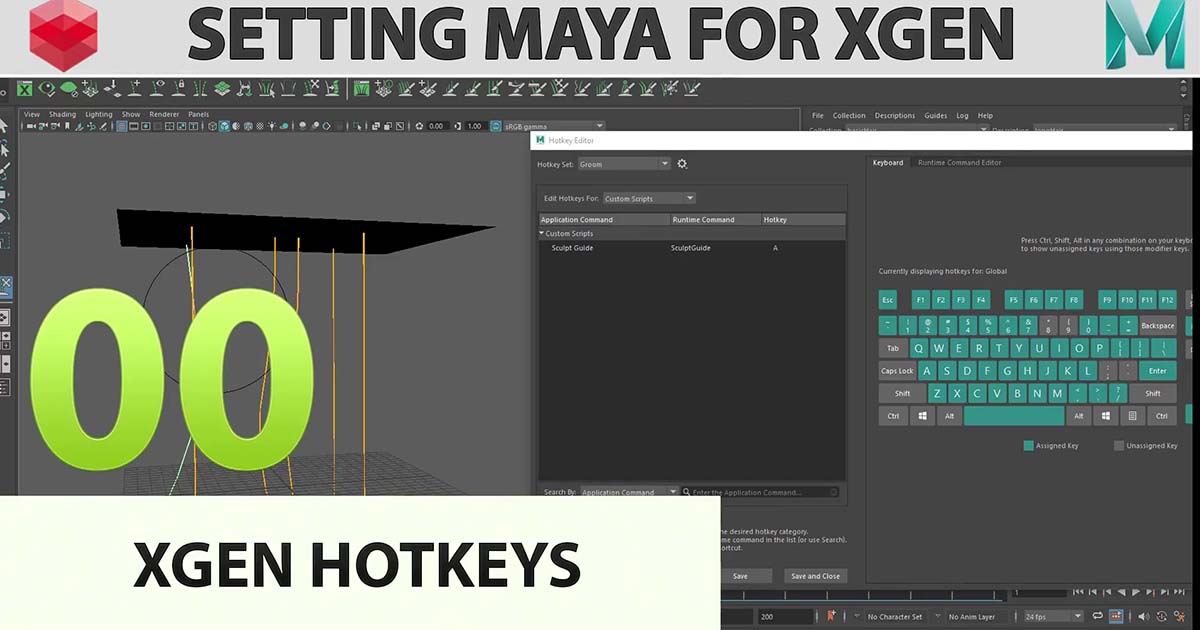The image size is (1200, 630).
Task: Collapse the Custom Scripts category in the hotkey list
Action: (539, 233)
